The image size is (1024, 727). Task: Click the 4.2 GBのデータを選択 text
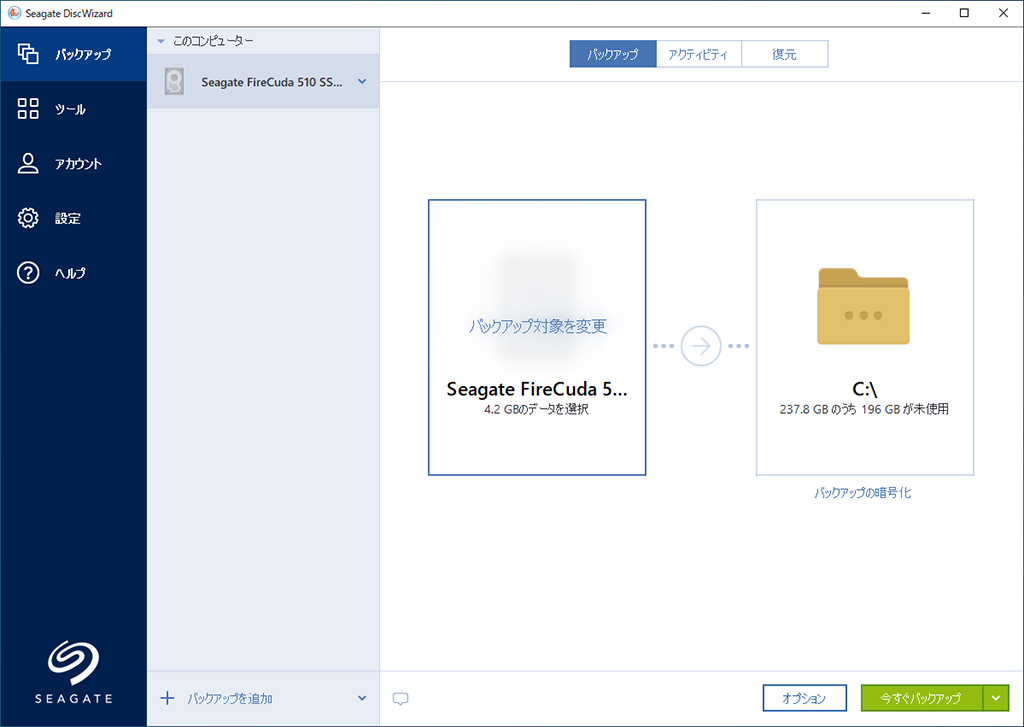537,410
